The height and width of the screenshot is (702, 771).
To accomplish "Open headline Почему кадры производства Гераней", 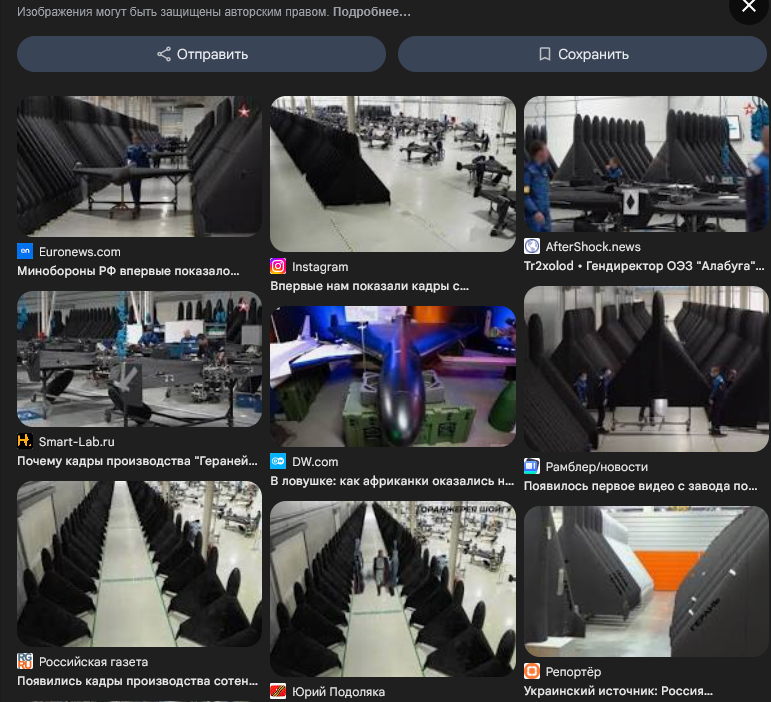I will coord(137,461).
